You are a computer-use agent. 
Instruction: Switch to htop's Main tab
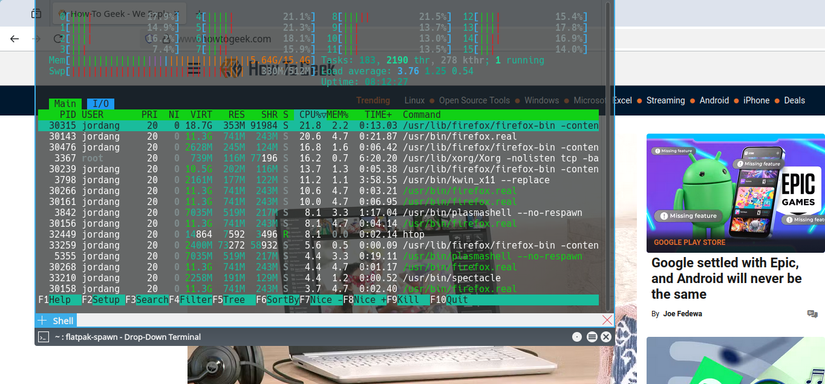65,104
